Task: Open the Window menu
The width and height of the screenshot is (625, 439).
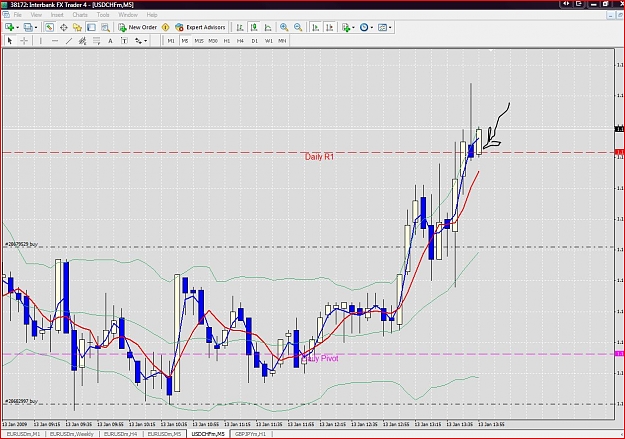Action: [128, 15]
